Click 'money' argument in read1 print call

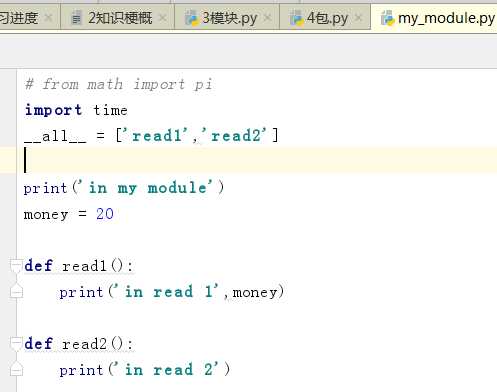point(255,292)
